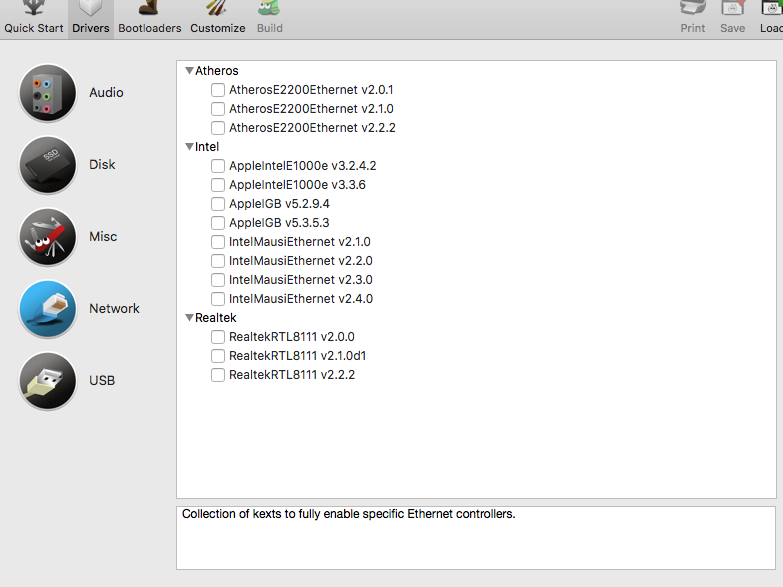Select the 'AppleIntelE1000e v3.3.6' text

(297, 185)
